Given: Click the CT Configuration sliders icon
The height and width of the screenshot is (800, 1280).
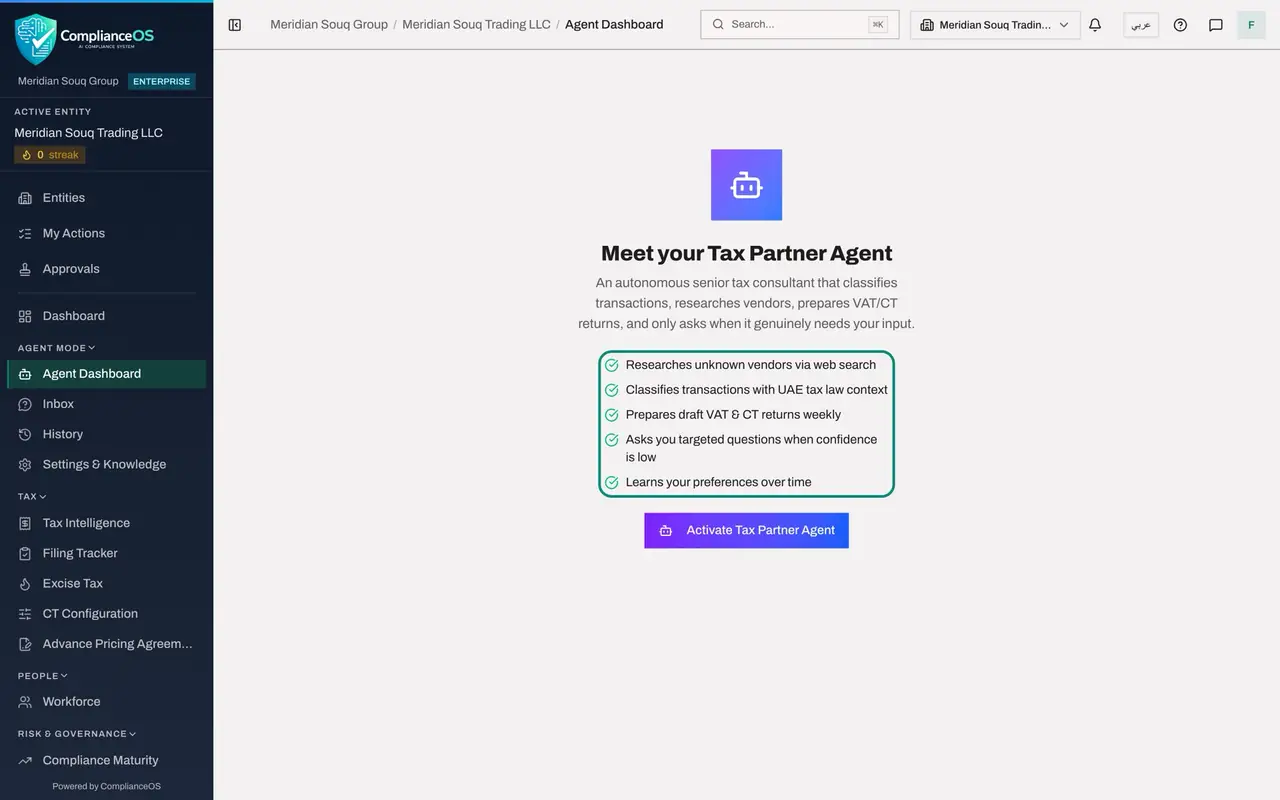Looking at the screenshot, I should (x=25, y=614).
